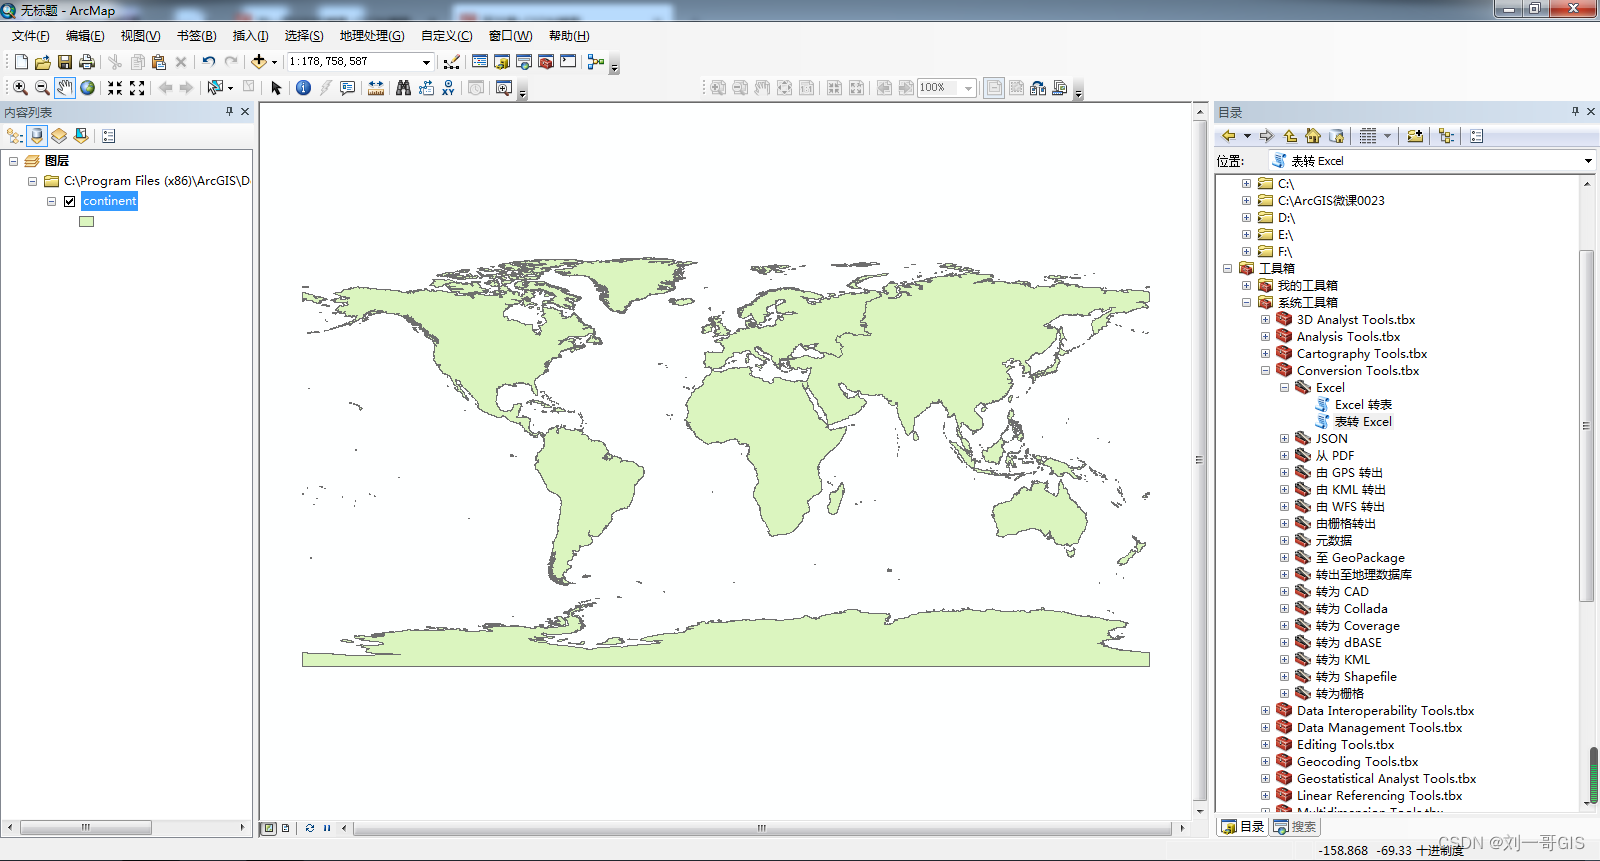1600x861 pixels.
Task: Expand the Data Management Tools.tbx node
Action: pos(1266,728)
